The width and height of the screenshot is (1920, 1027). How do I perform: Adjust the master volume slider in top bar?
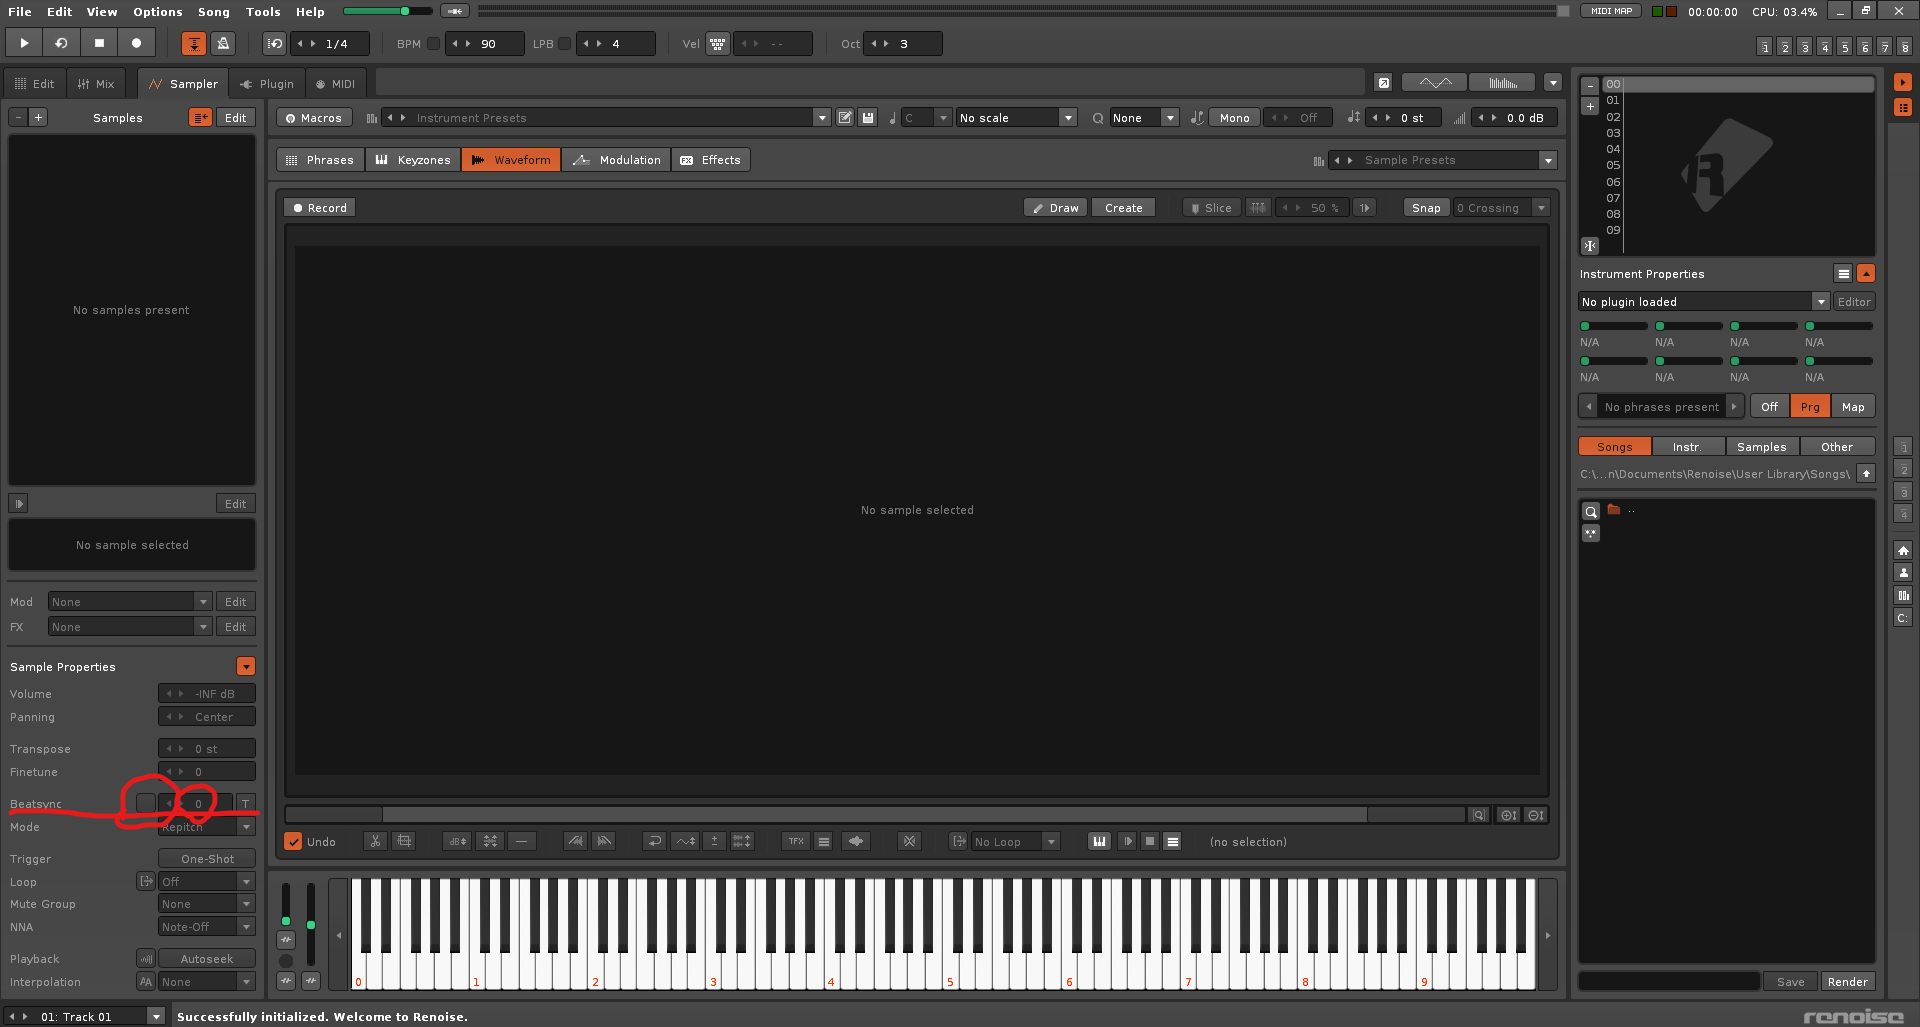pos(388,12)
